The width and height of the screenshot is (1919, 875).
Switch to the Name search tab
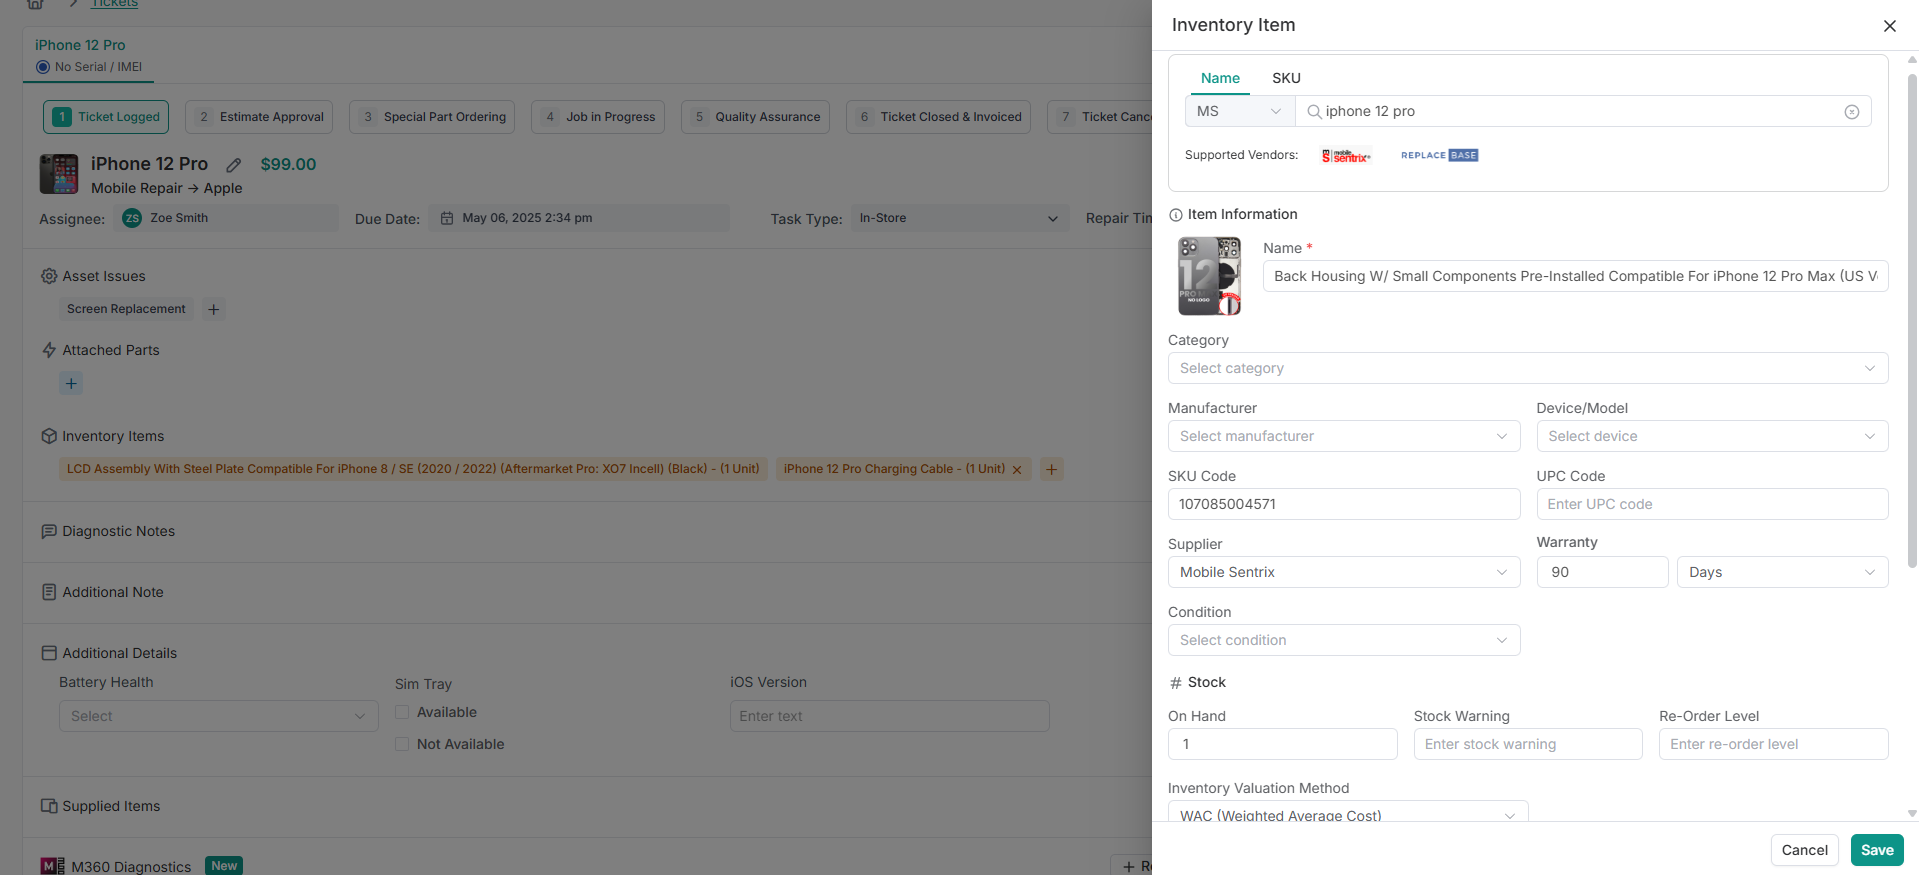pos(1220,78)
